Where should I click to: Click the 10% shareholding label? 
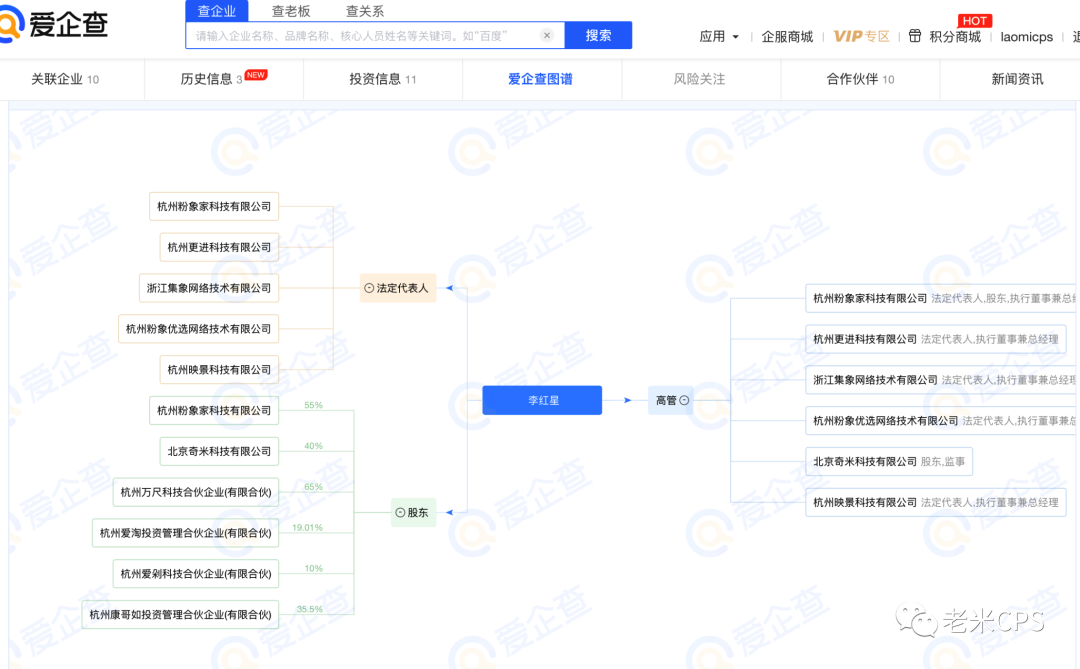[313, 568]
